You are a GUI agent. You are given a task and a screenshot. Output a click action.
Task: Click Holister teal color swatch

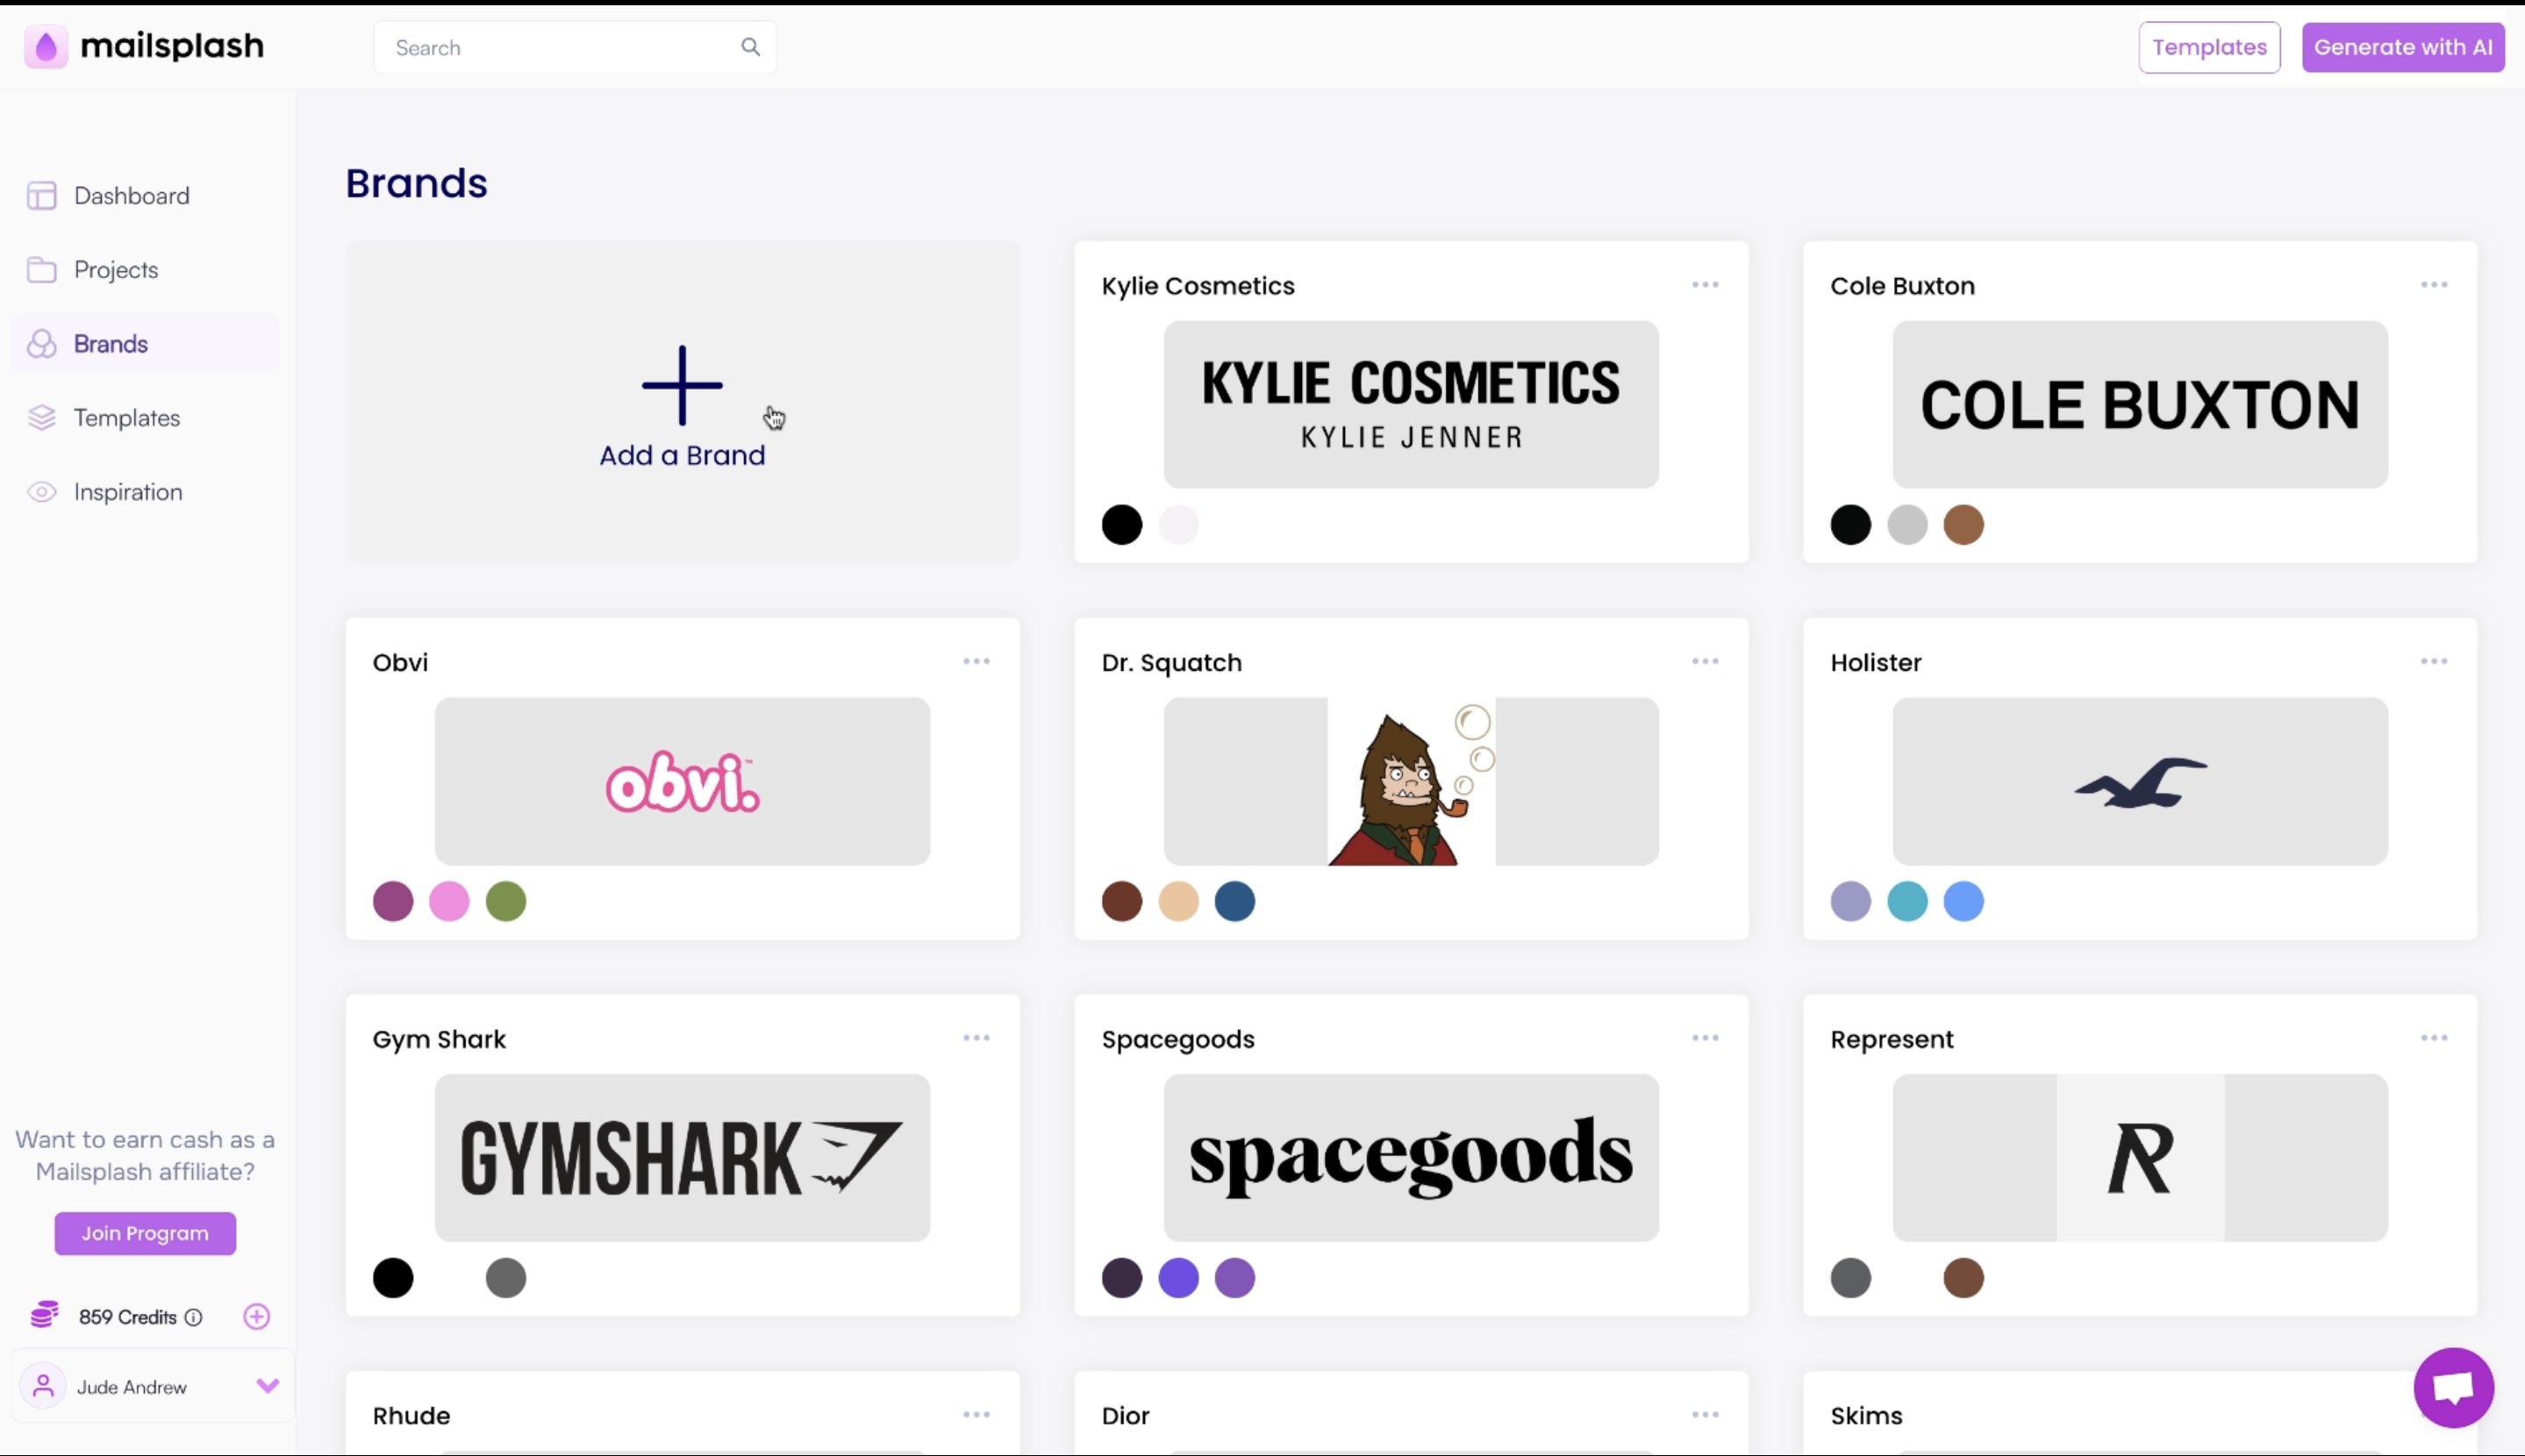coord(1907,901)
